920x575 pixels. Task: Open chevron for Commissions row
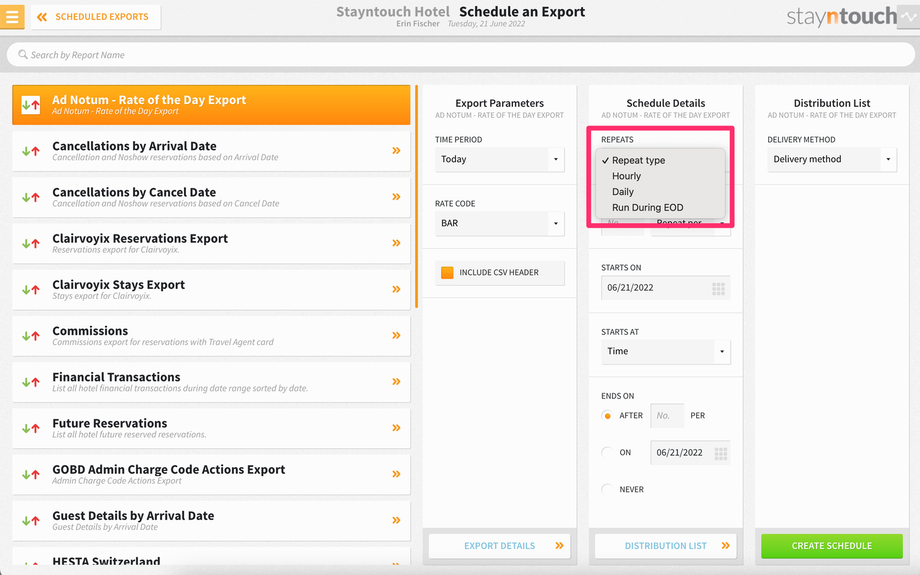396,336
